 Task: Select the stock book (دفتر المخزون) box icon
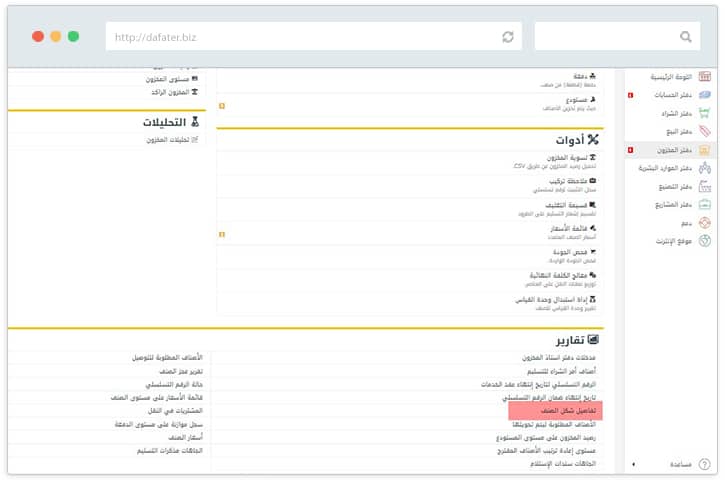click(x=704, y=150)
